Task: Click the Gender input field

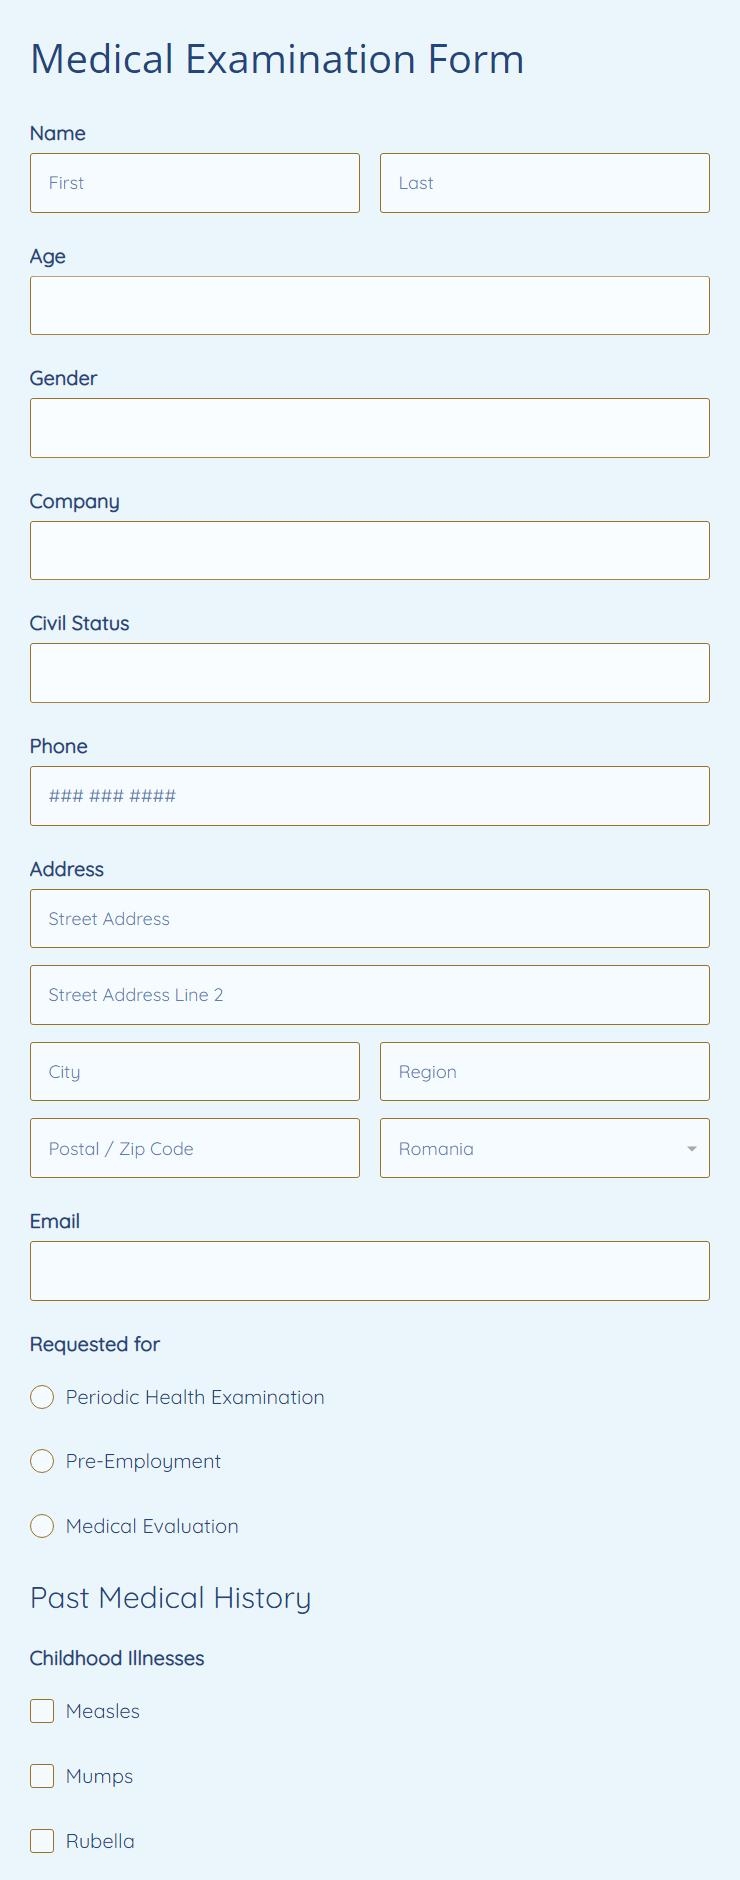Action: pos(370,427)
